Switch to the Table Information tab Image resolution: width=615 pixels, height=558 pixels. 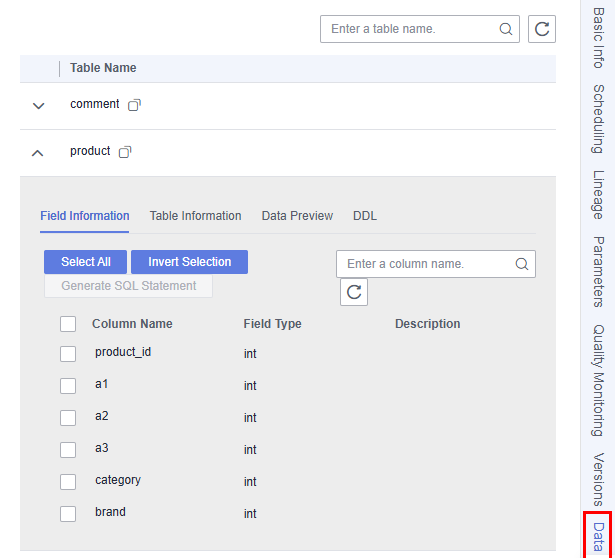point(195,216)
